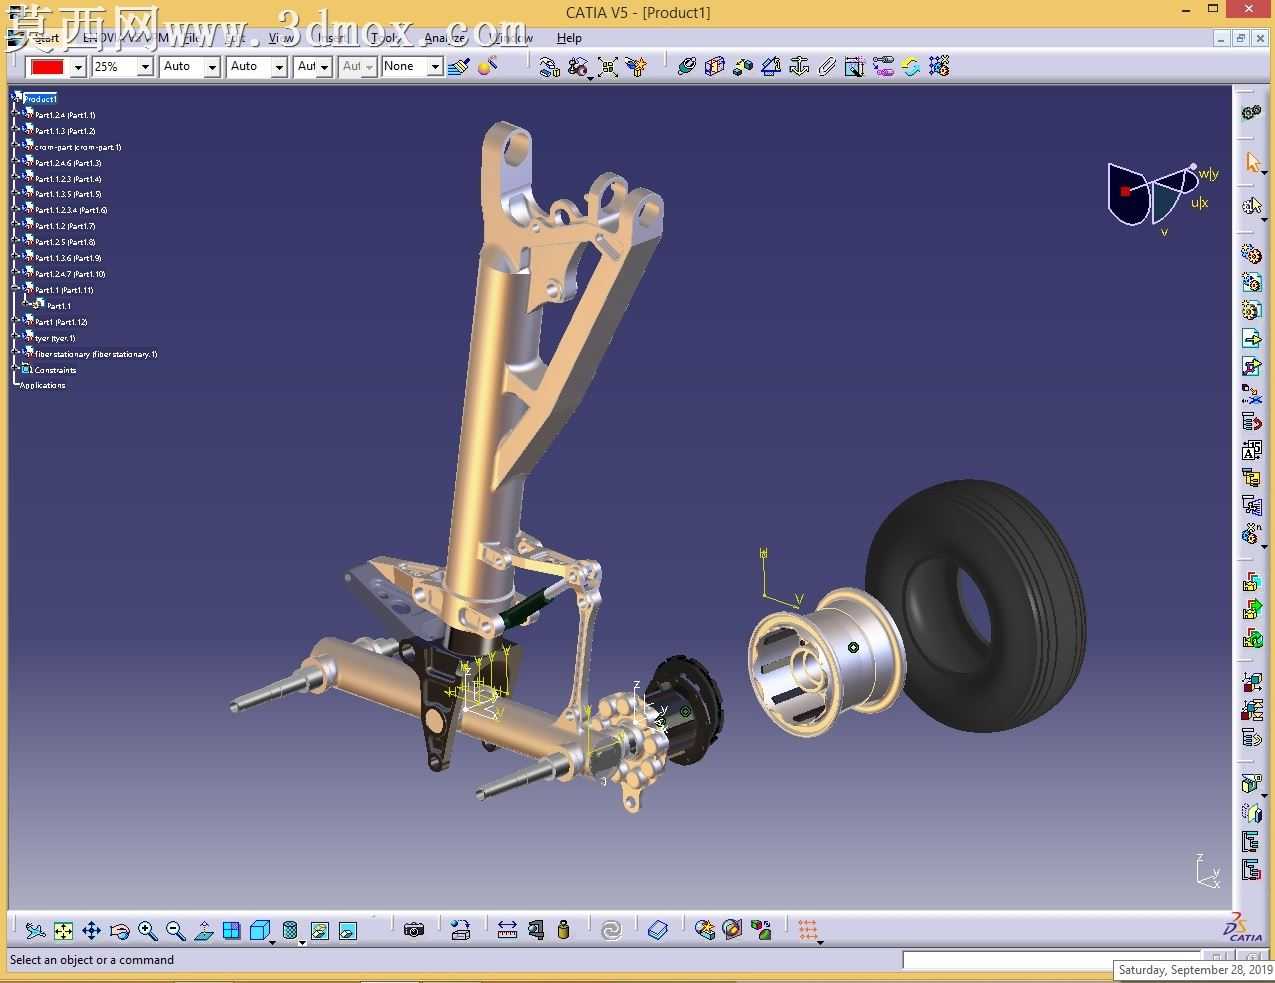
Task: Select Part1.1.3 (Part1.2) in tree
Action: 65,131
